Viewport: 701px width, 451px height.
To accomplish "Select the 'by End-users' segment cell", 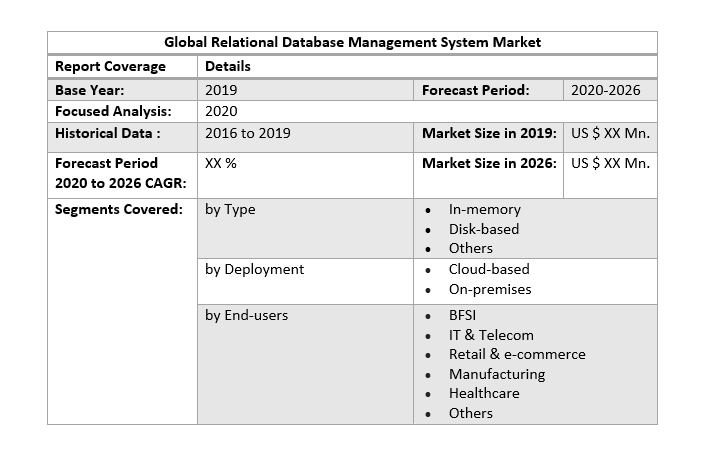I will 246,315.
